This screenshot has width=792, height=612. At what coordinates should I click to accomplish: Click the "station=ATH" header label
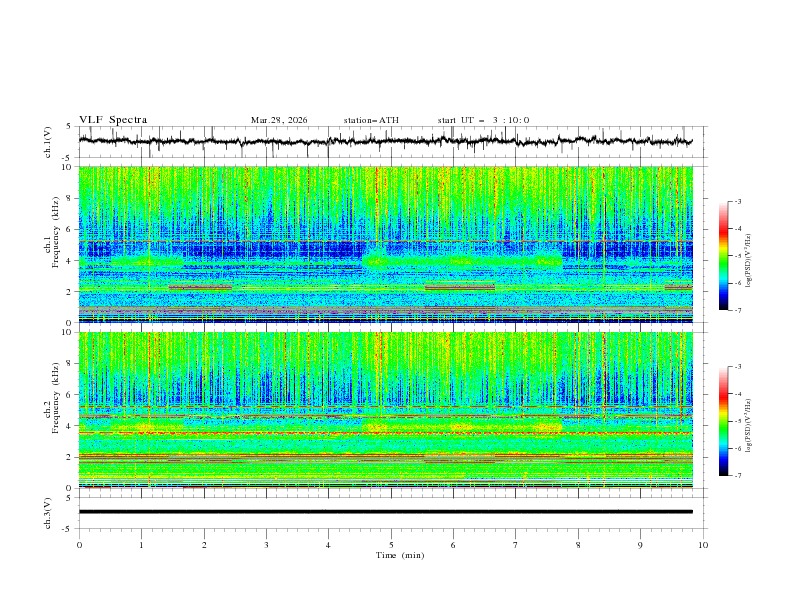[x=371, y=120]
